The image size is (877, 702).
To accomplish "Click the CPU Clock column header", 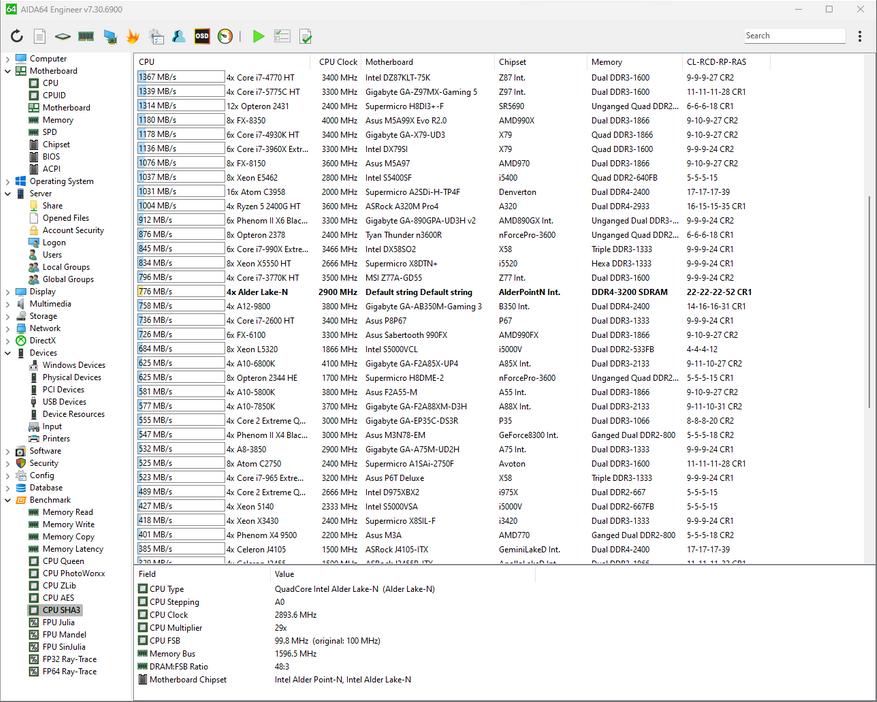I will pyautogui.click(x=338, y=62).
